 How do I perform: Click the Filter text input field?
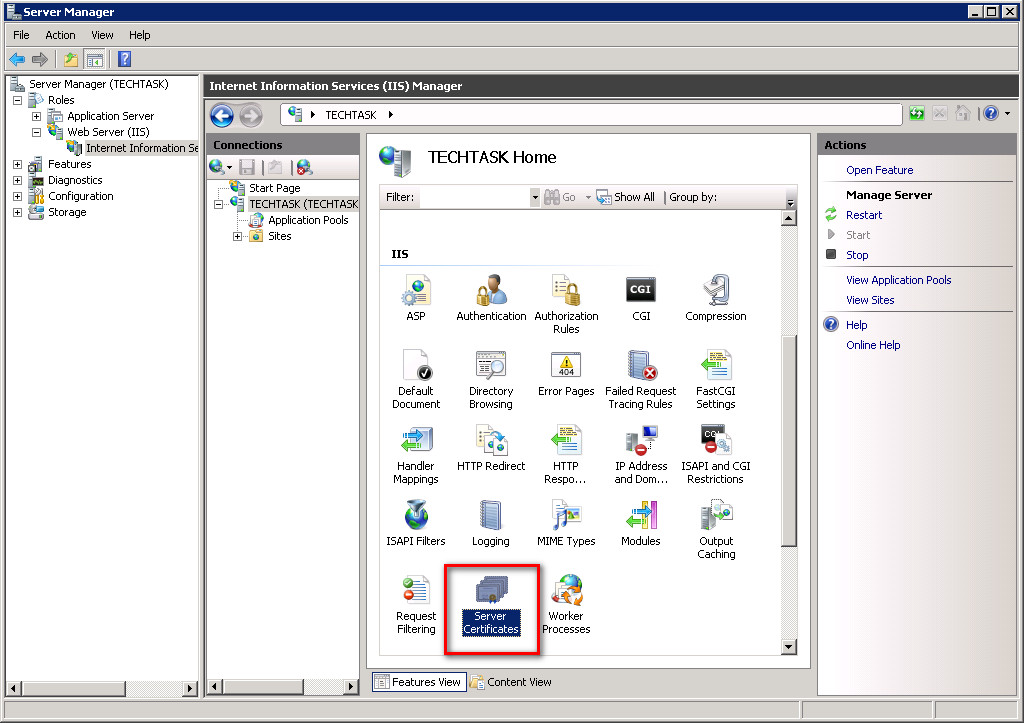[x=473, y=198]
